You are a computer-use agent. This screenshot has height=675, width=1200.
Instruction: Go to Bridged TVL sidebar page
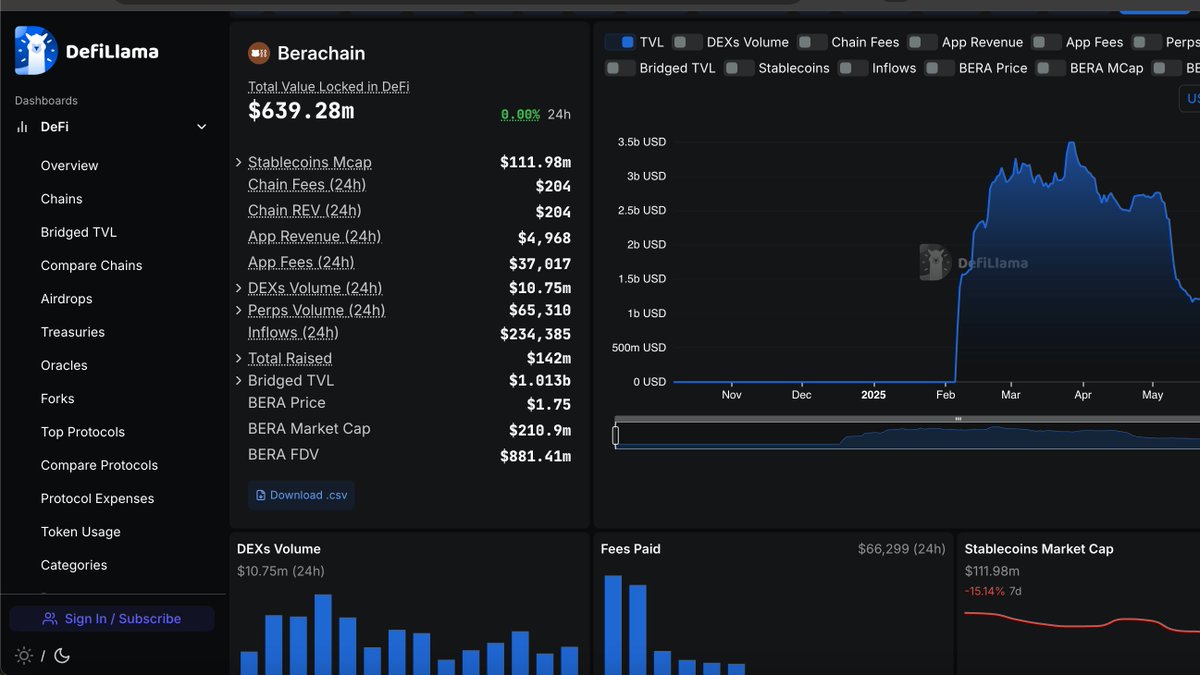click(79, 232)
